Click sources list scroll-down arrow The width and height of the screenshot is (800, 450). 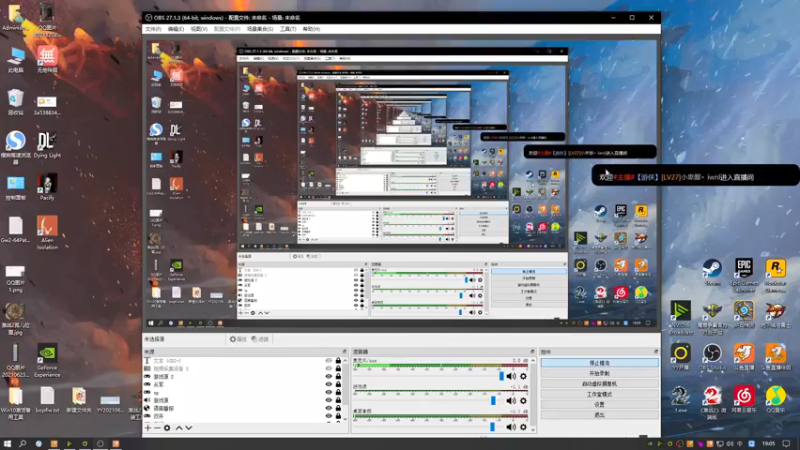click(345, 419)
